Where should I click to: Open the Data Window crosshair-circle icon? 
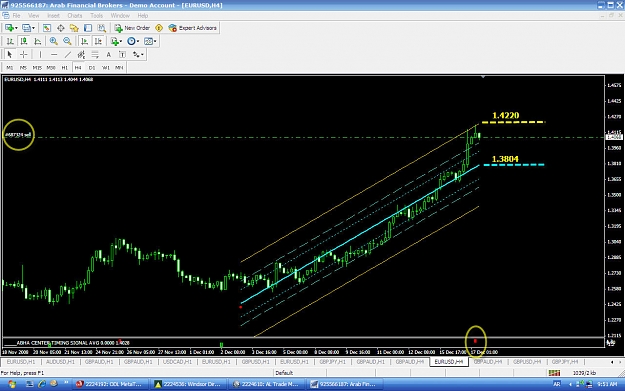pos(61,28)
